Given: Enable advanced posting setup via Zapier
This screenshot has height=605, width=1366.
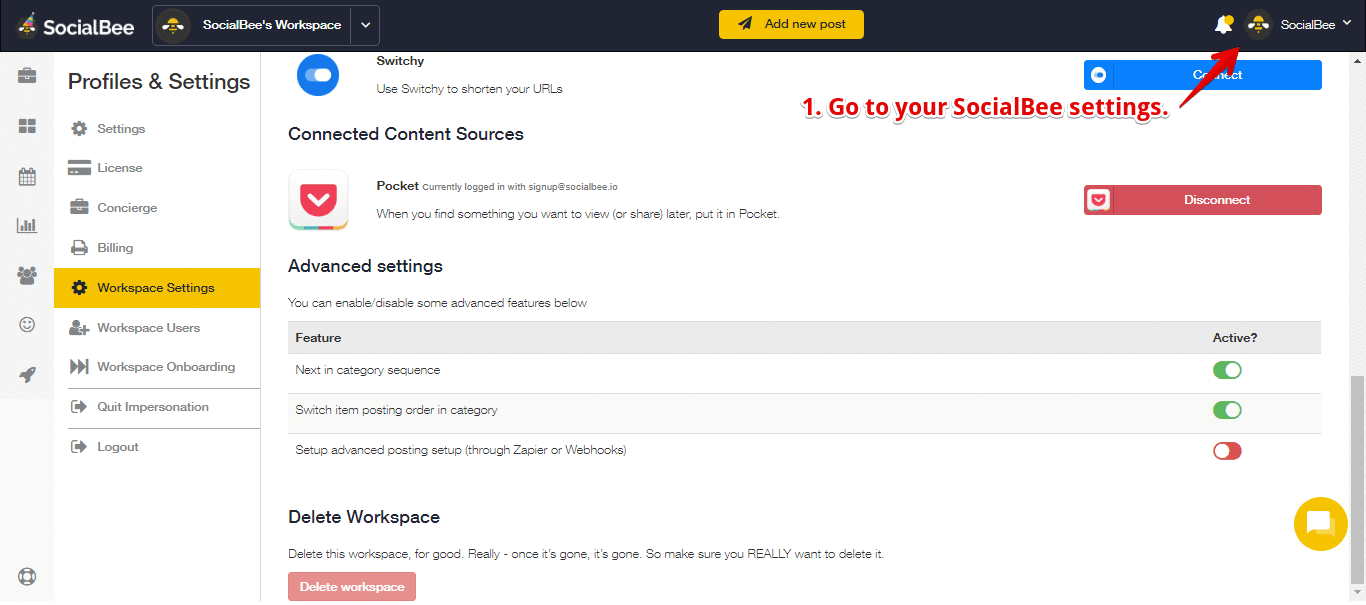Looking at the screenshot, I should coord(1227,451).
